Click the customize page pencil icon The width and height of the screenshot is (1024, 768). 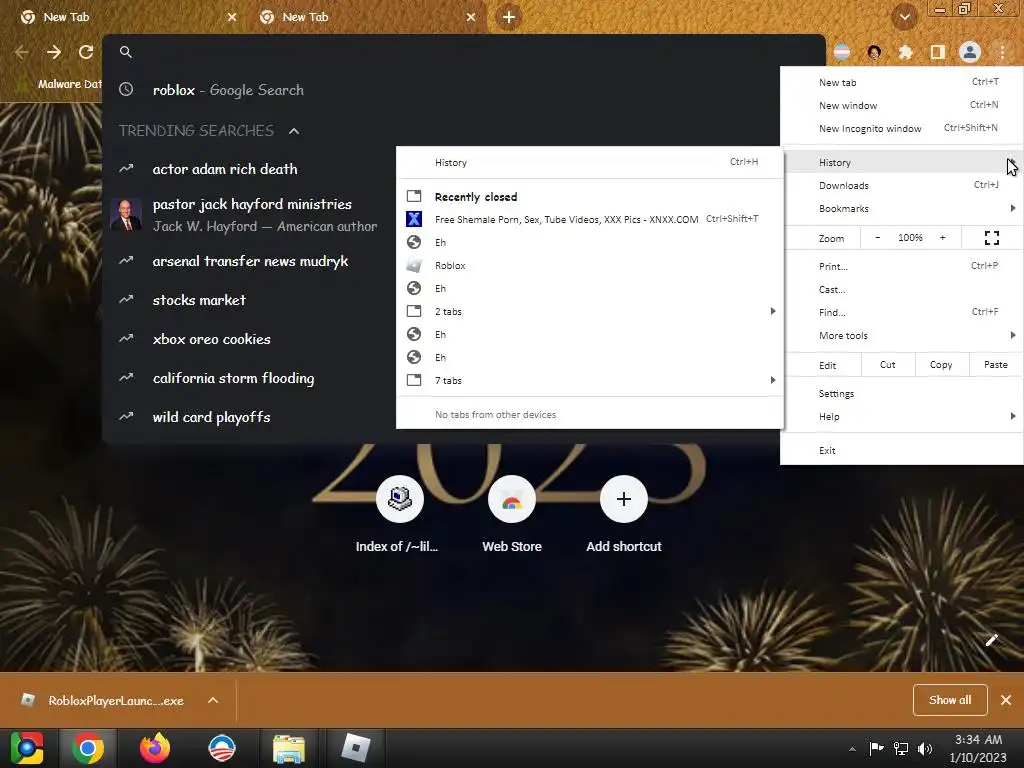click(x=991, y=640)
